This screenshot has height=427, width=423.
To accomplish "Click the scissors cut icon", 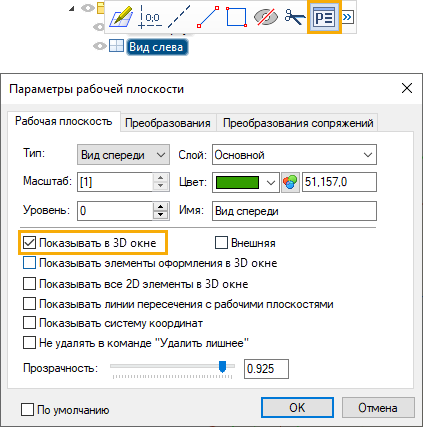I will pos(295,17).
